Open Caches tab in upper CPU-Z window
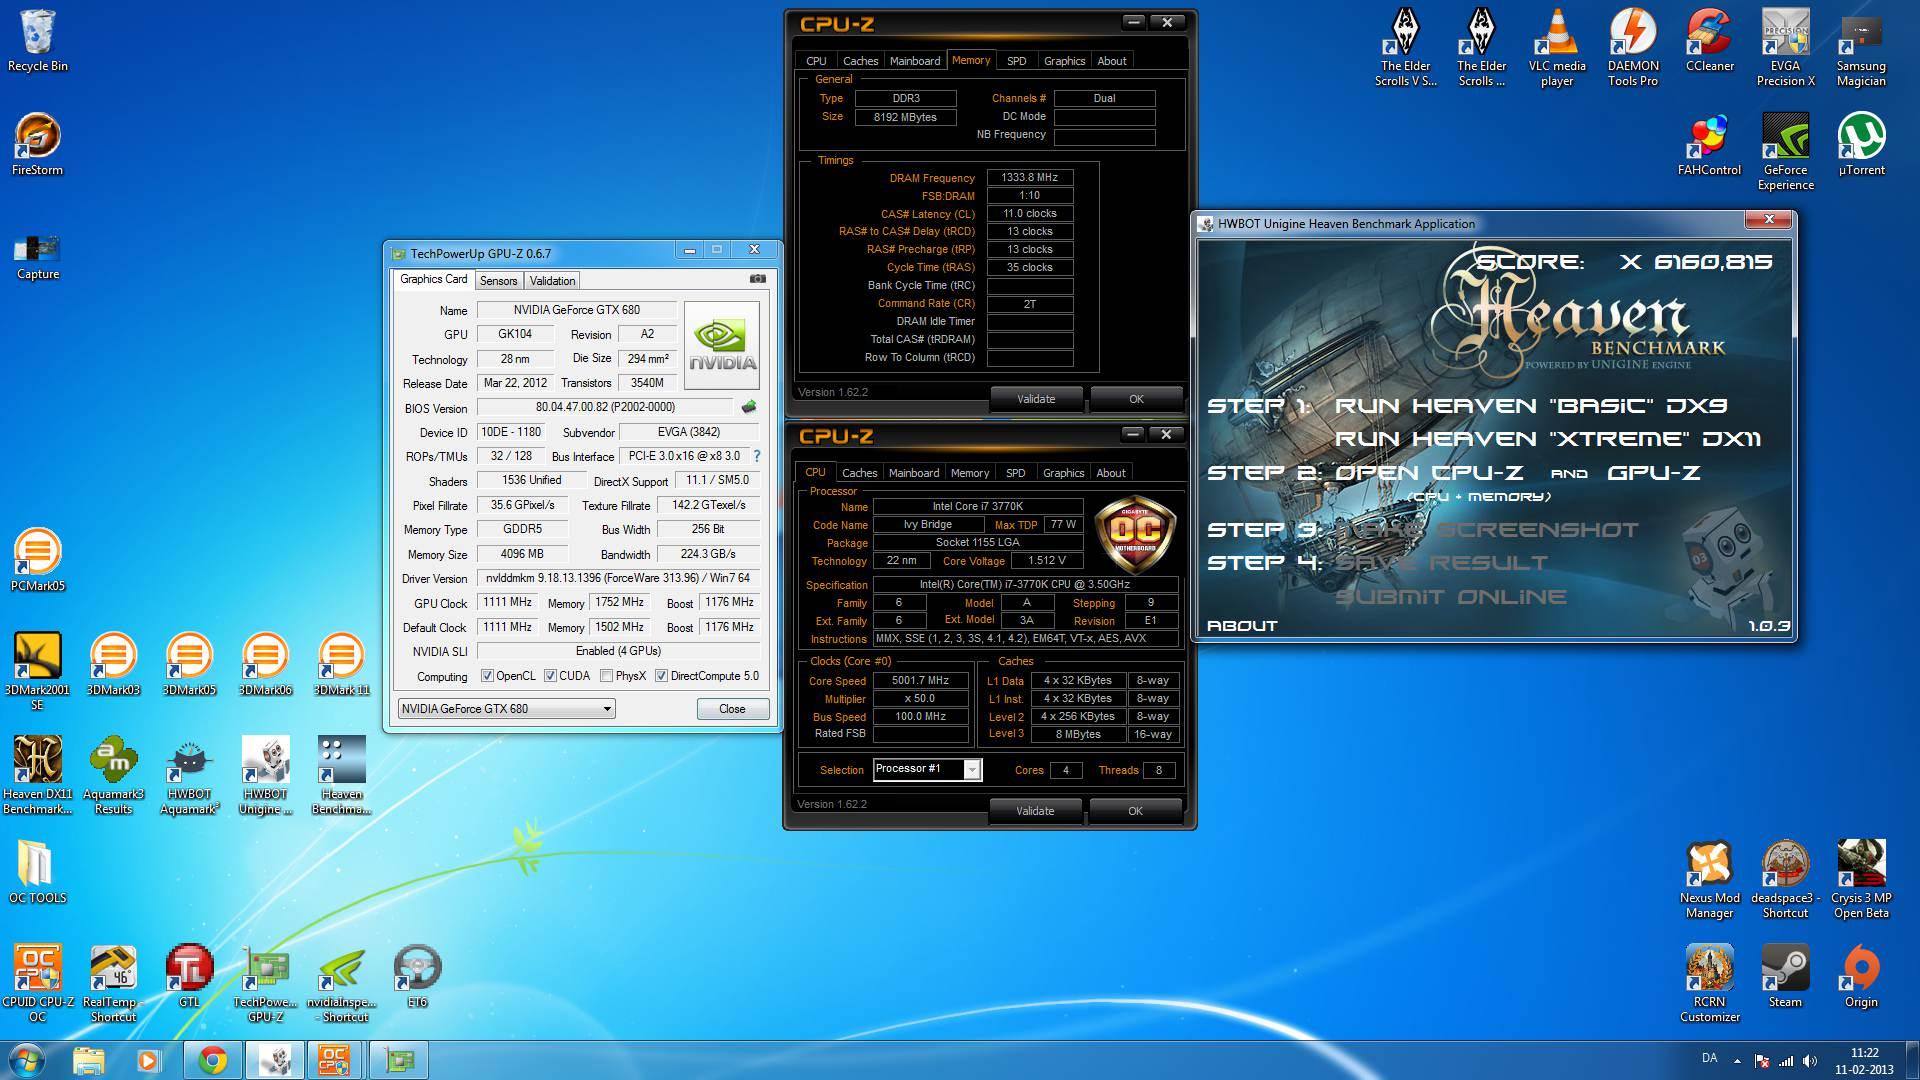The width and height of the screenshot is (1920, 1080). pos(860,61)
